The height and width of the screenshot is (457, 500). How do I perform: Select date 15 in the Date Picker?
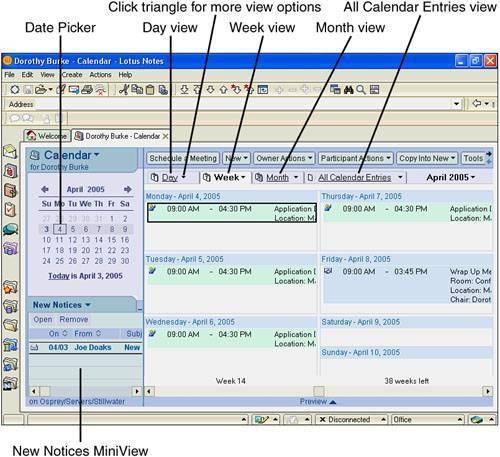[112, 240]
